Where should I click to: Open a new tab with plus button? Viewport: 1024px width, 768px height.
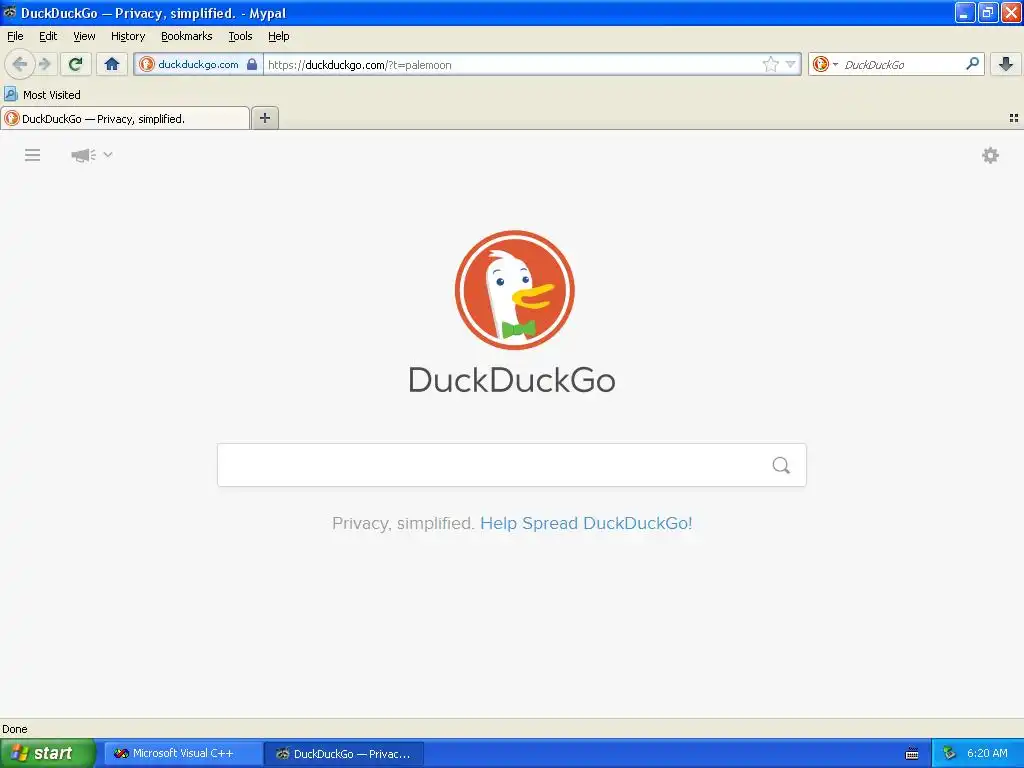tap(264, 118)
